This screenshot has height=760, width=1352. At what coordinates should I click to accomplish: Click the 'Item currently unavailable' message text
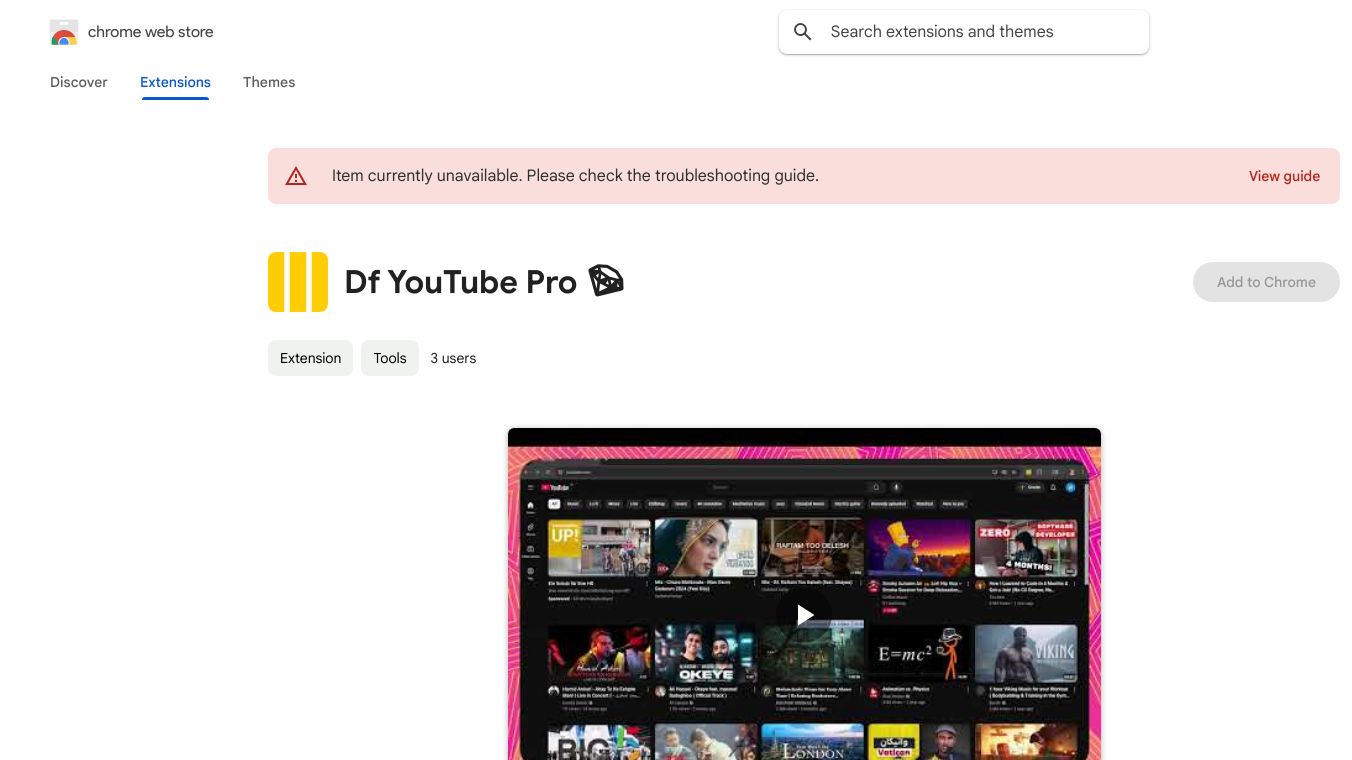pyautogui.click(x=575, y=176)
